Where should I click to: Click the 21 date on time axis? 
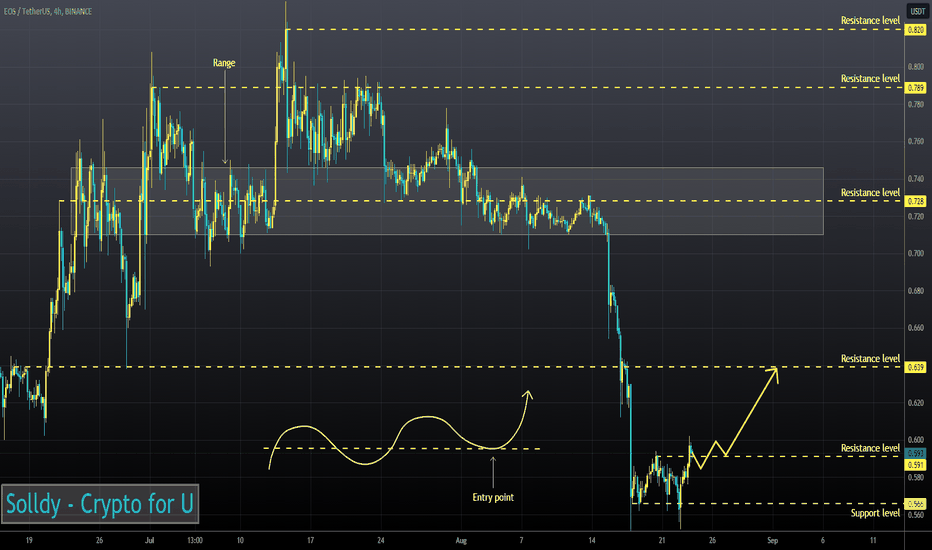662,540
